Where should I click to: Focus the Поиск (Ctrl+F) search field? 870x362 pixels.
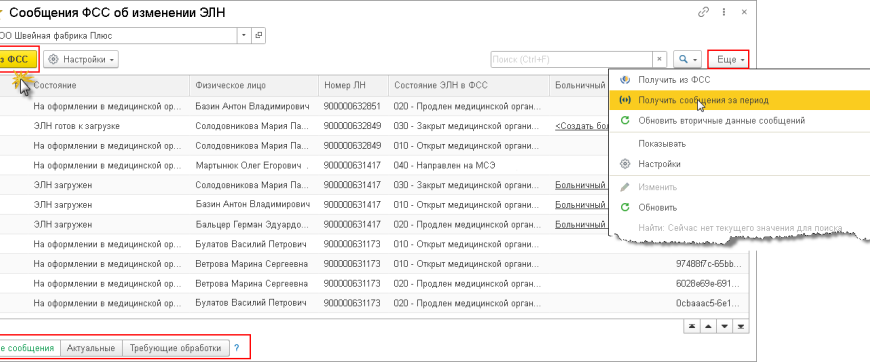point(571,59)
